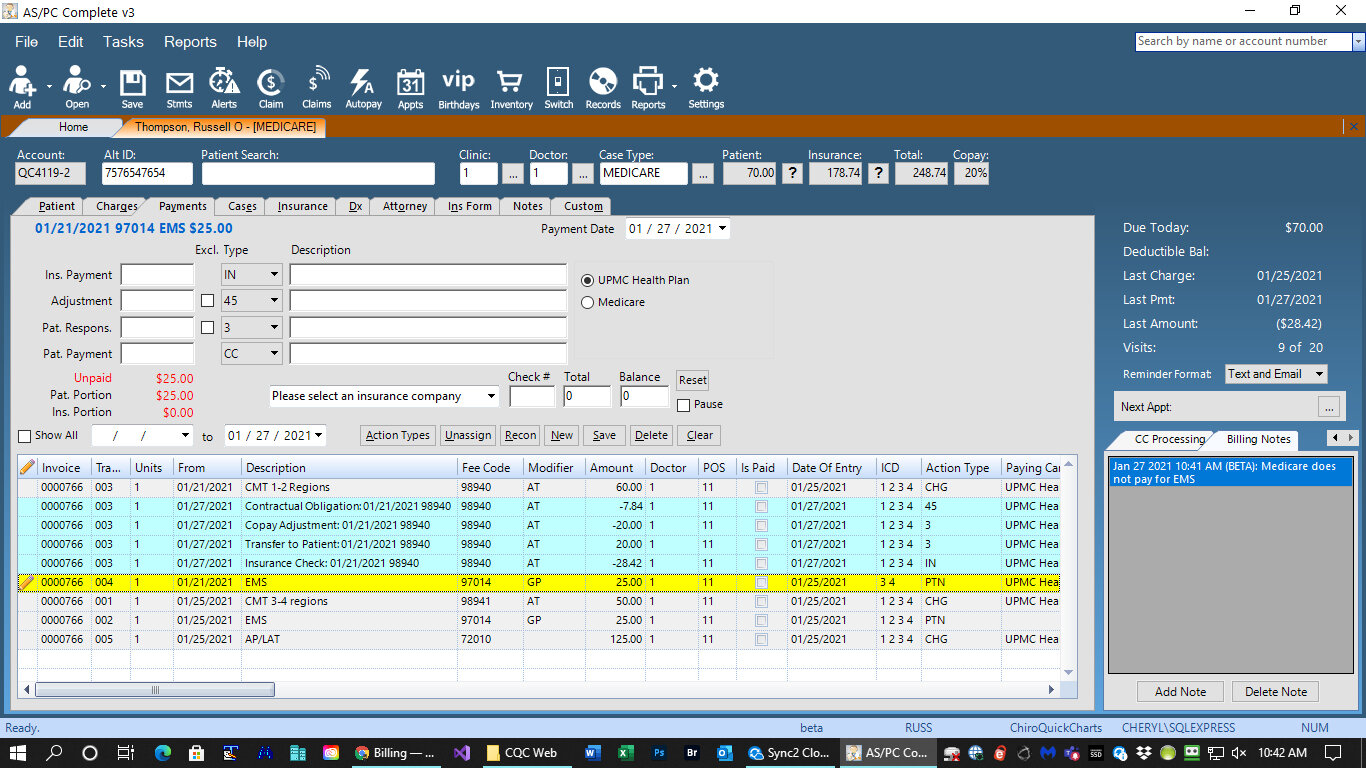The image size is (1366, 768).
Task: Open Microsoft Edge from taskbar
Action: point(162,753)
